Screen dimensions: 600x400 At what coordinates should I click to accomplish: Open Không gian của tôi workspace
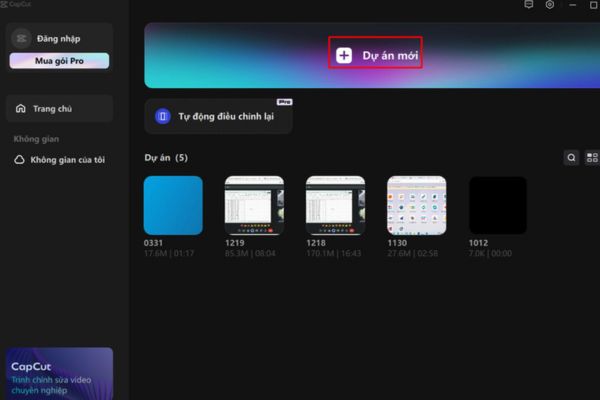(x=67, y=160)
